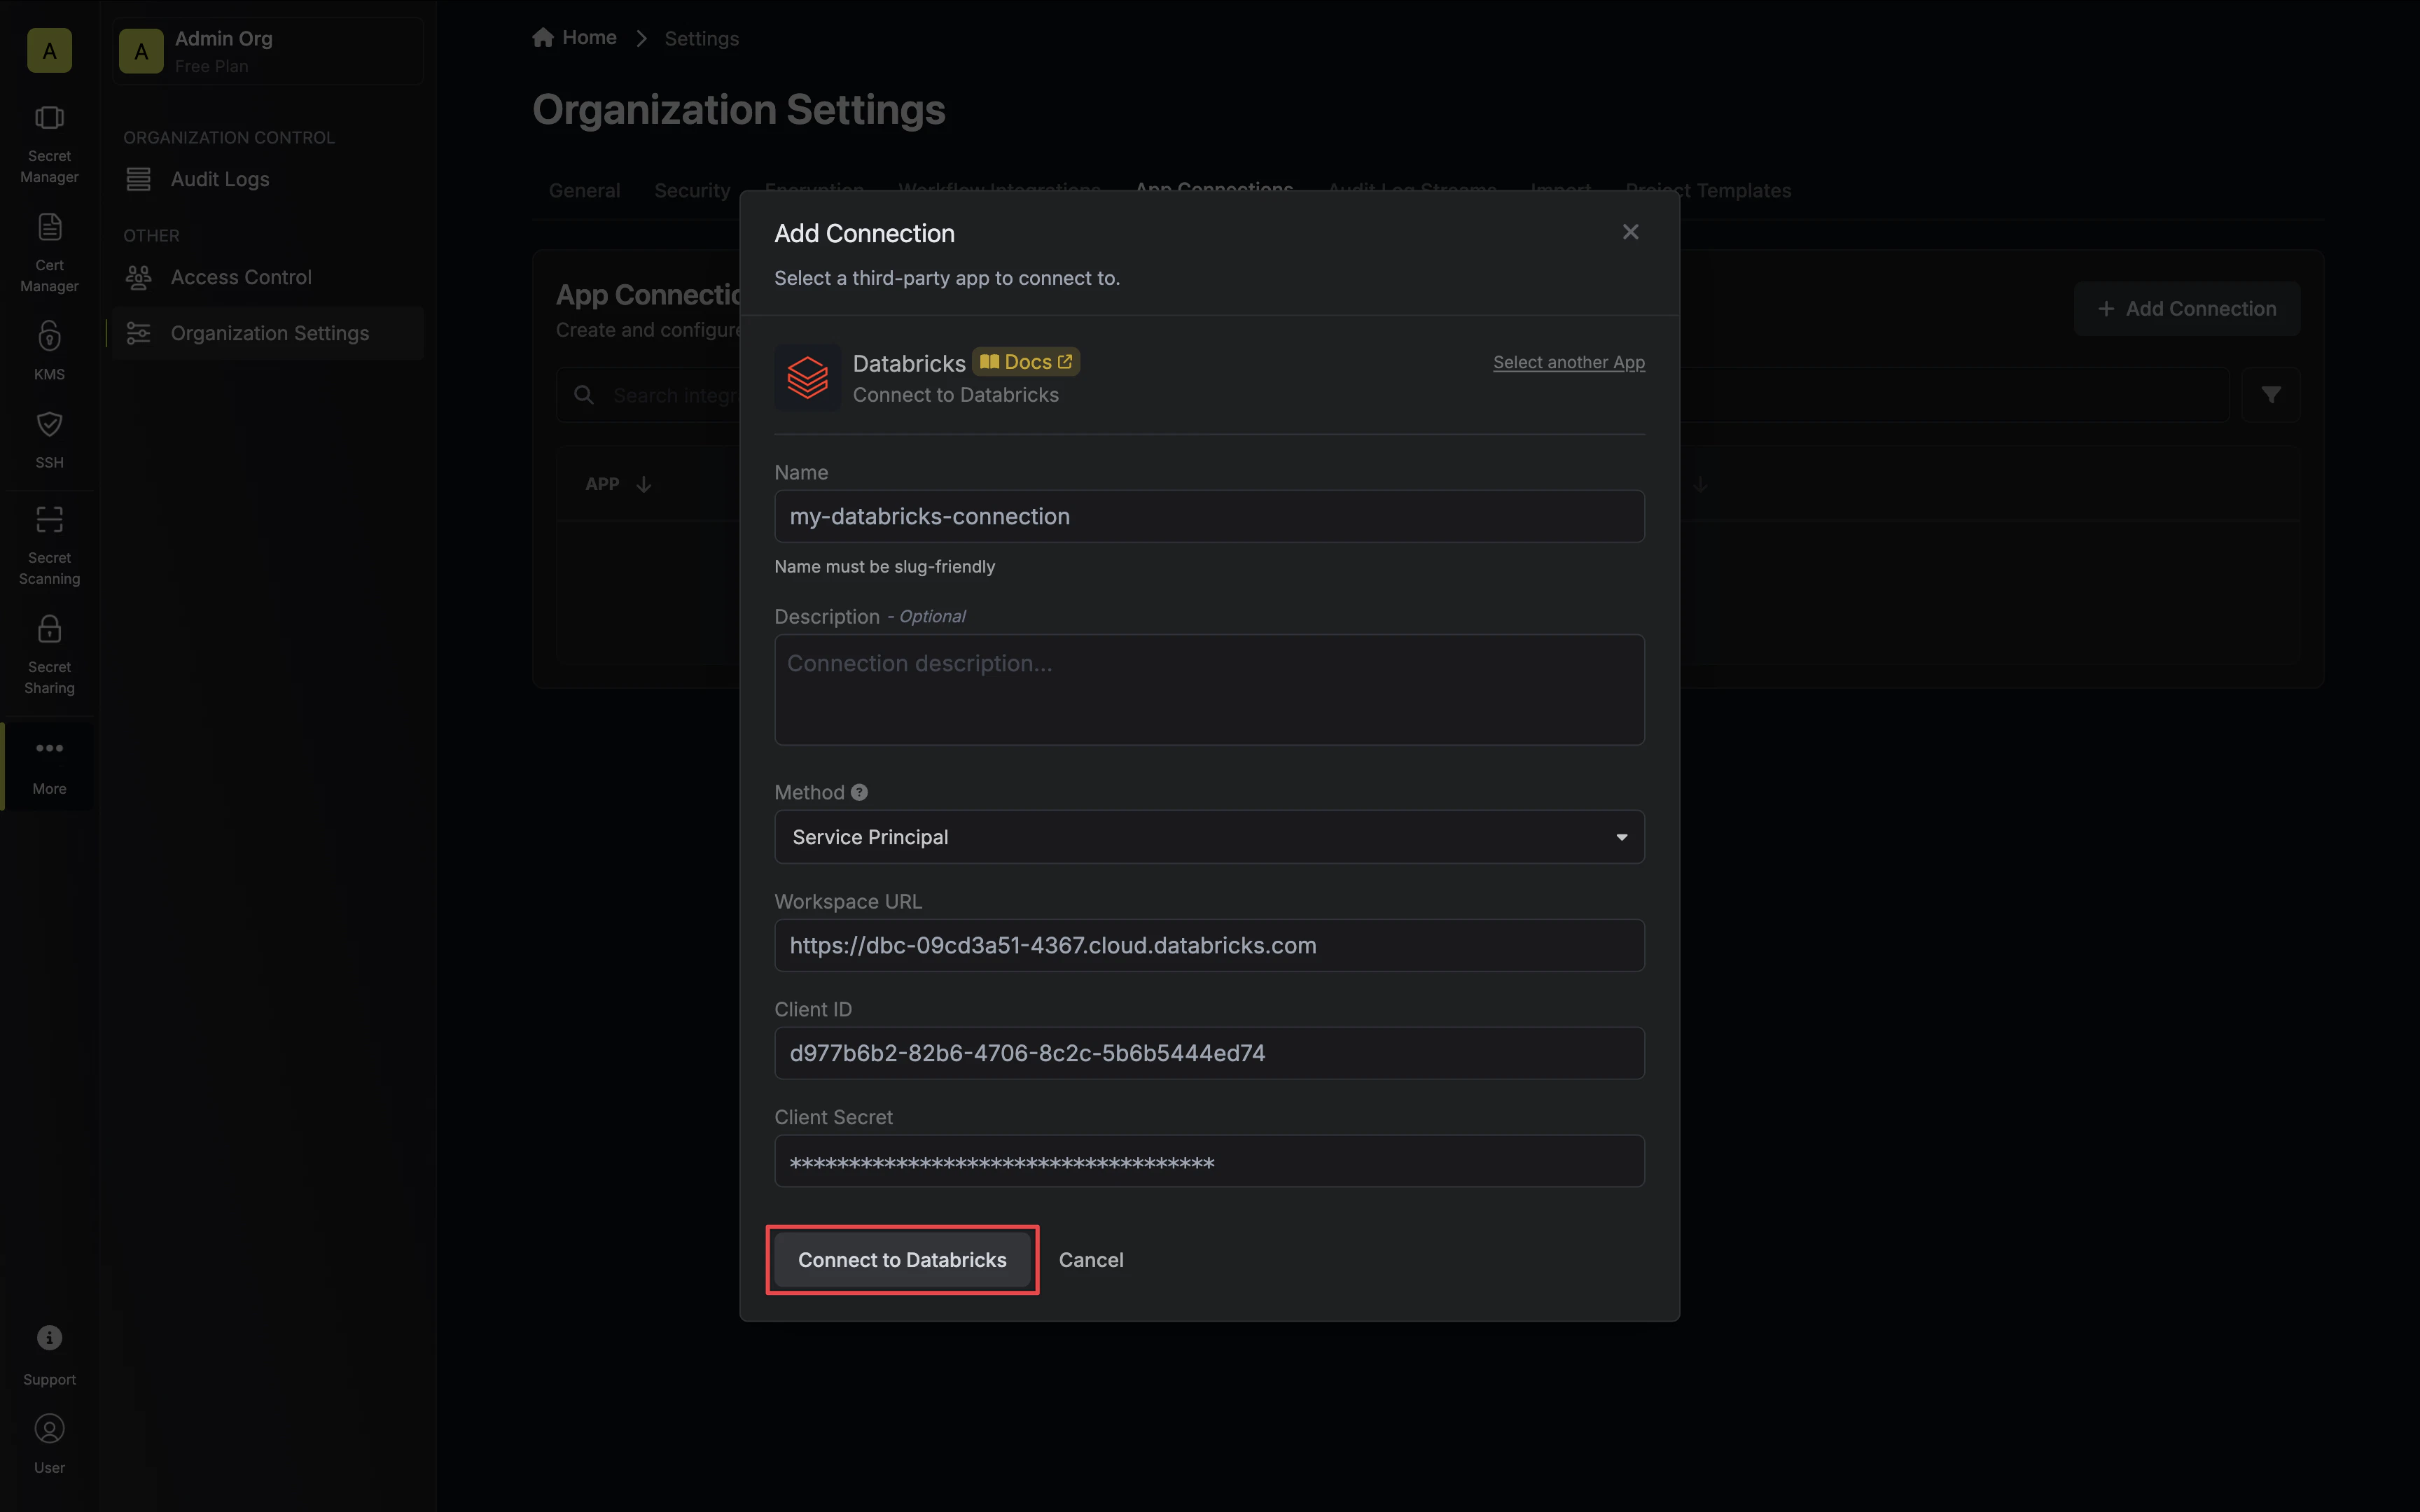
Task: Click the top-left organization avatar A
Action: [x=49, y=50]
